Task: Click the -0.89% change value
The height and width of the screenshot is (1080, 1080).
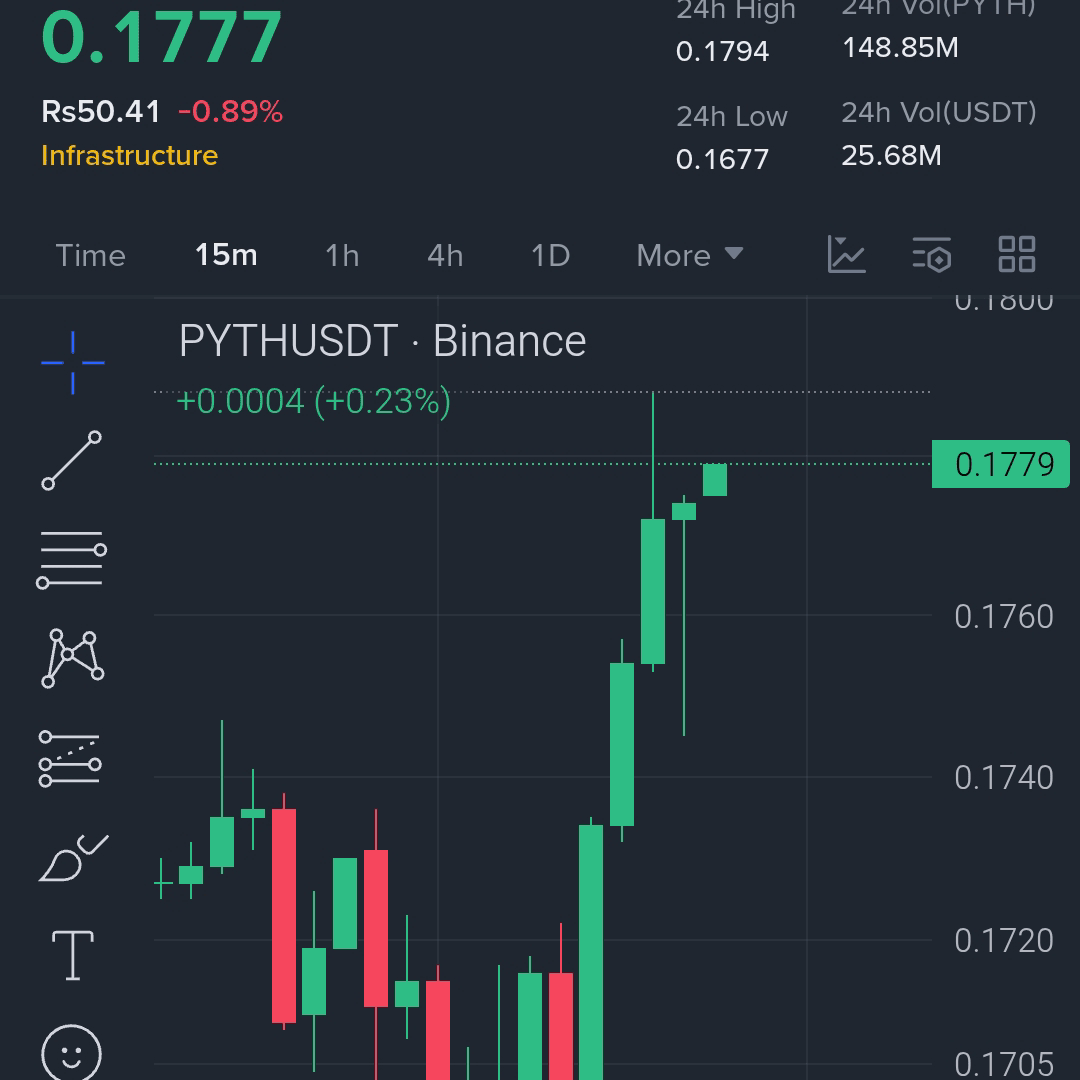Action: point(231,112)
